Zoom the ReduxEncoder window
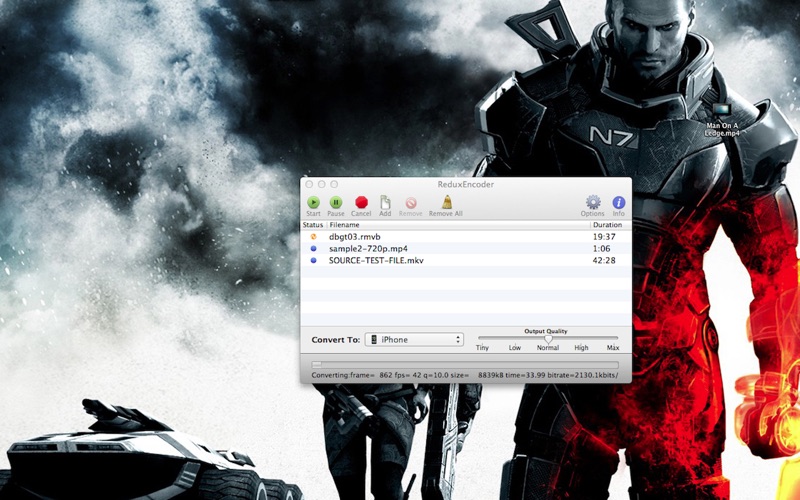The width and height of the screenshot is (800, 500). pos(334,184)
